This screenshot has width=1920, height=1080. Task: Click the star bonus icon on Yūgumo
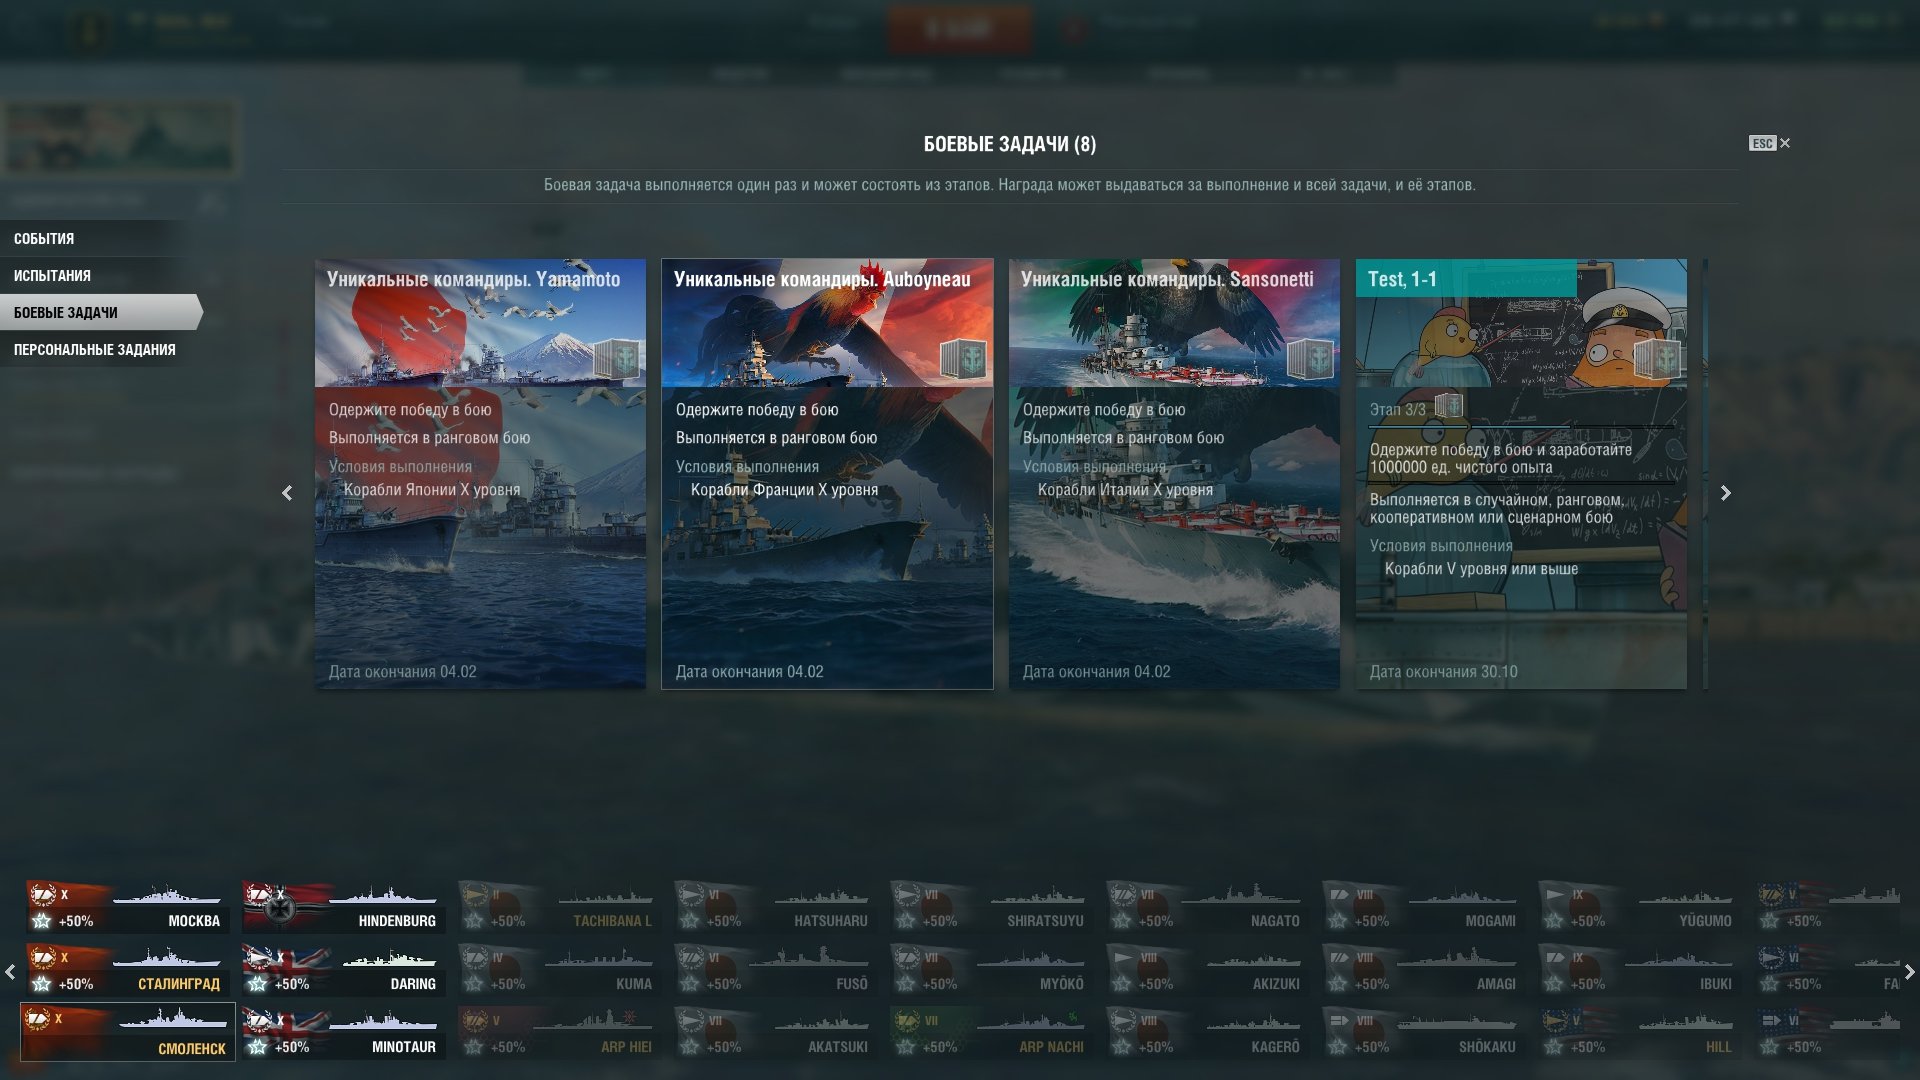coord(1554,921)
